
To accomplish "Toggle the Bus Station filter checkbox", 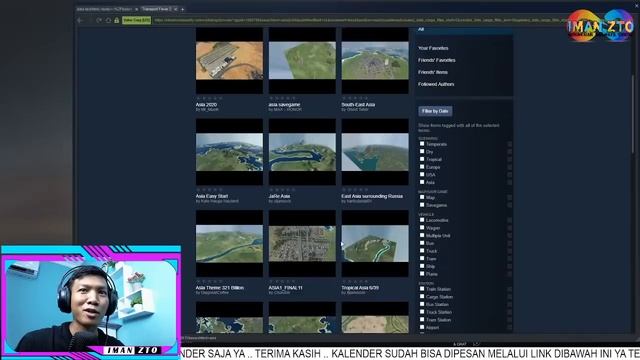I will 422,304.
